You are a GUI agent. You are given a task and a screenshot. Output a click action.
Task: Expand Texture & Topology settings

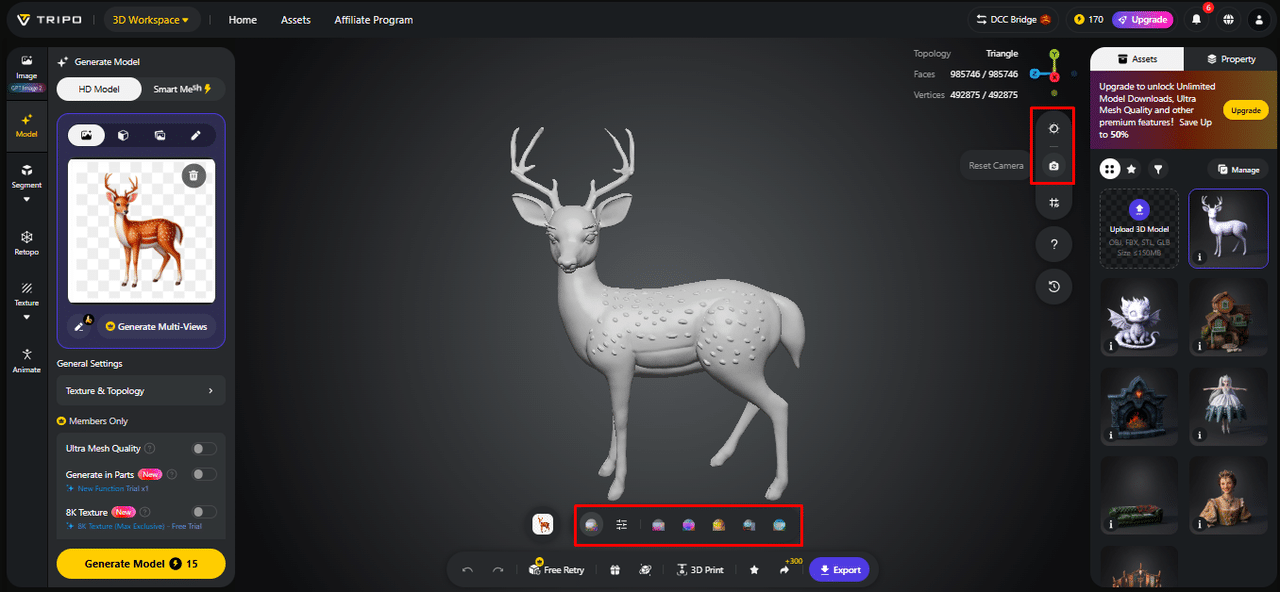(x=141, y=391)
